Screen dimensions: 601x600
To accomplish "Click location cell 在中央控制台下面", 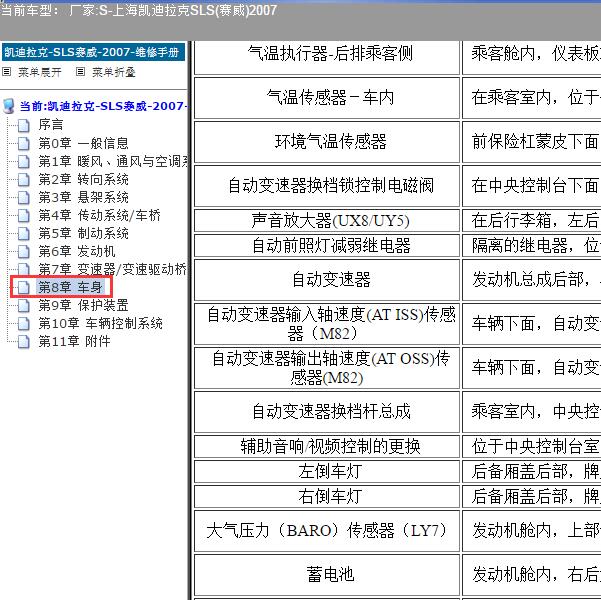I will [x=532, y=186].
